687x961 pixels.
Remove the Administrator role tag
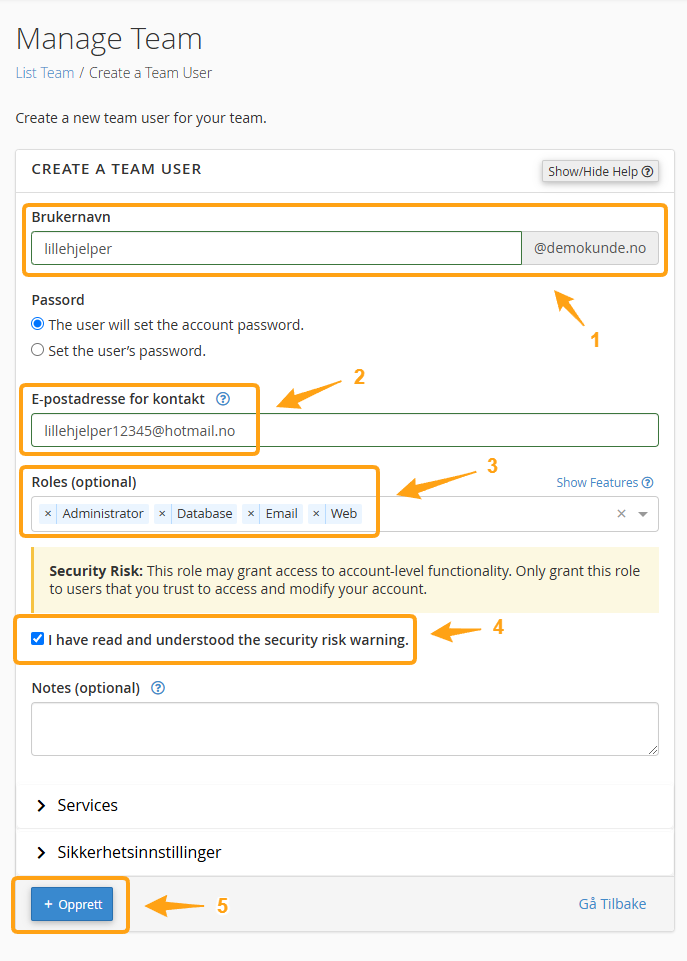pyautogui.click(x=48, y=514)
